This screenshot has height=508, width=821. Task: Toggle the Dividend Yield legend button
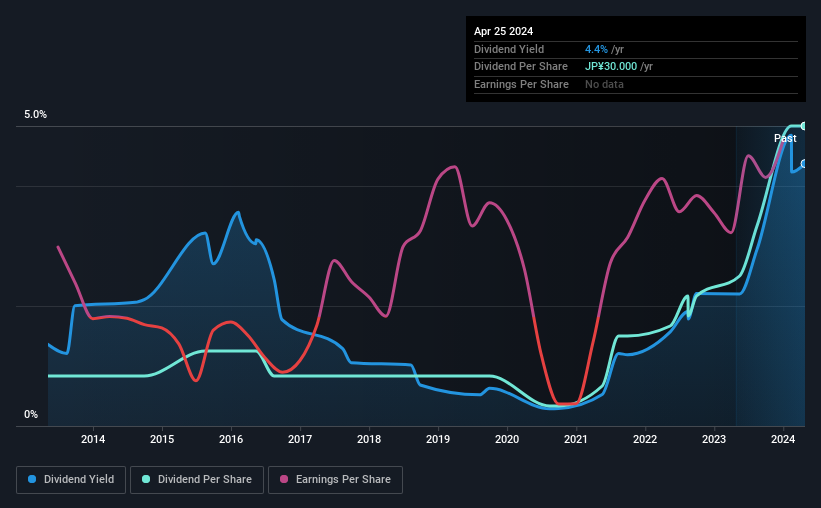click(x=71, y=479)
